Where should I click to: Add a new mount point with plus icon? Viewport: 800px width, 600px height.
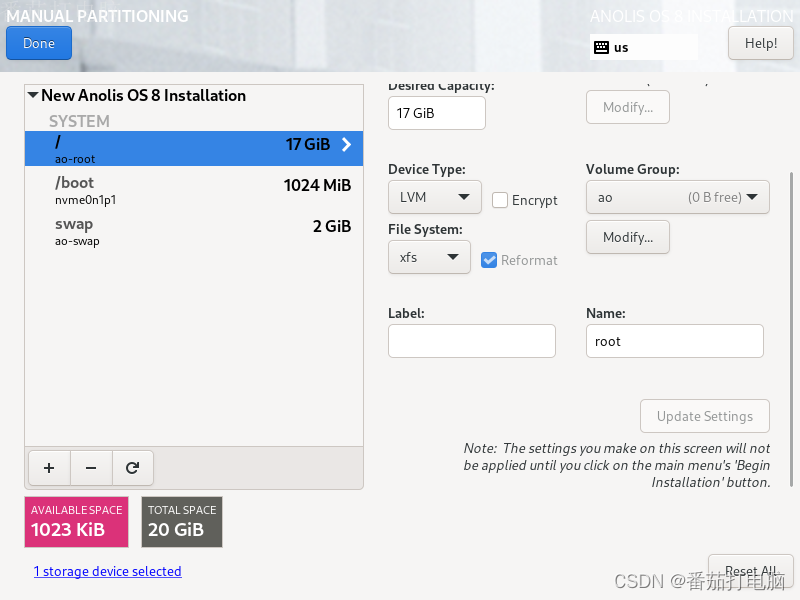tap(49, 468)
